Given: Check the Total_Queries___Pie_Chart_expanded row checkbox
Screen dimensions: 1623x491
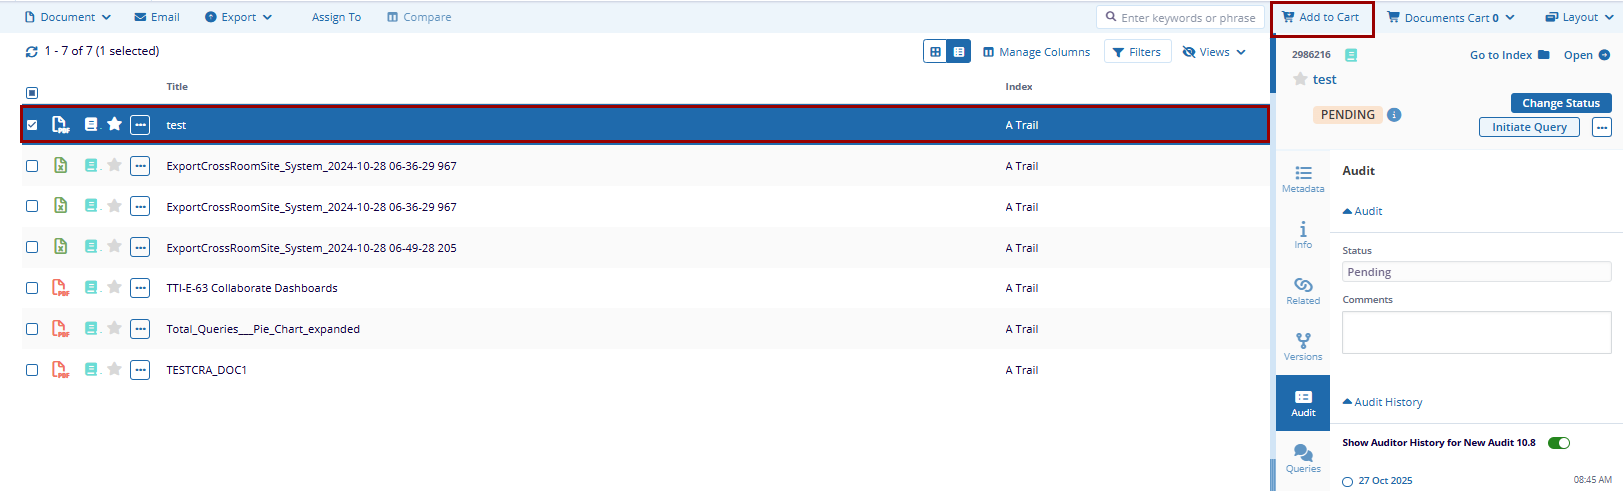Looking at the screenshot, I should [x=32, y=329].
